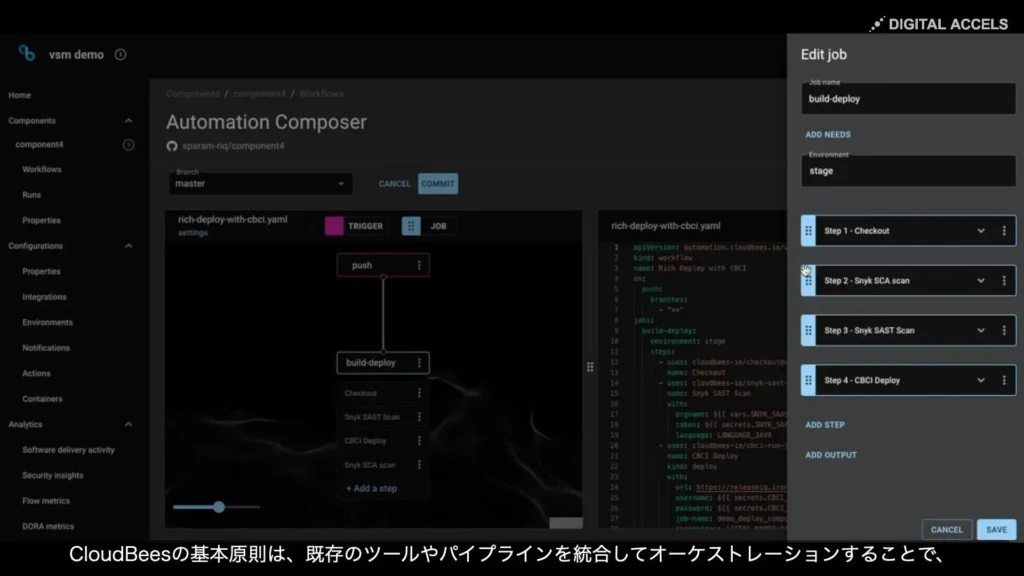1024x576 pixels.
Task: Click CANCEL next to the COMMIT button
Action: [394, 184]
